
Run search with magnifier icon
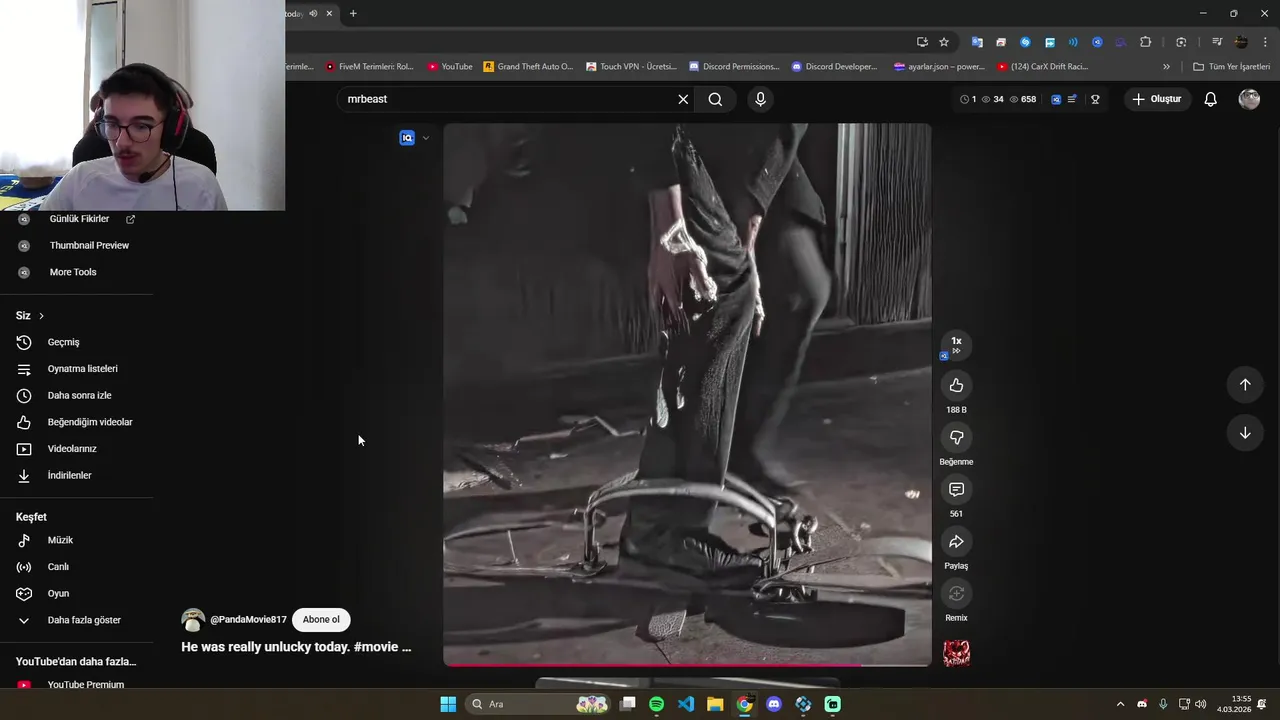pos(715,99)
